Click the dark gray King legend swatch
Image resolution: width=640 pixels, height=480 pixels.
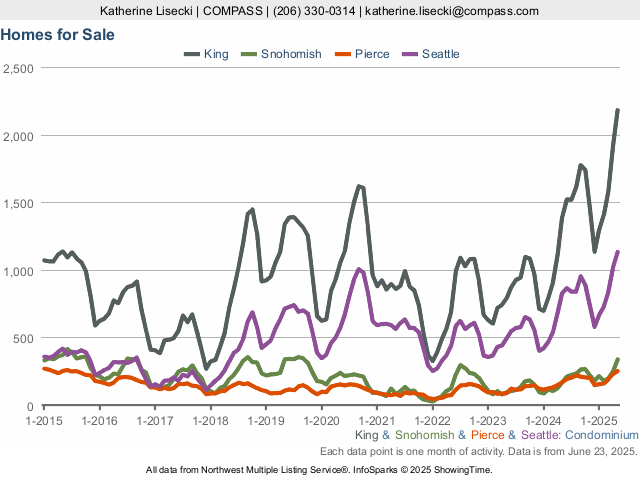(x=192, y=54)
